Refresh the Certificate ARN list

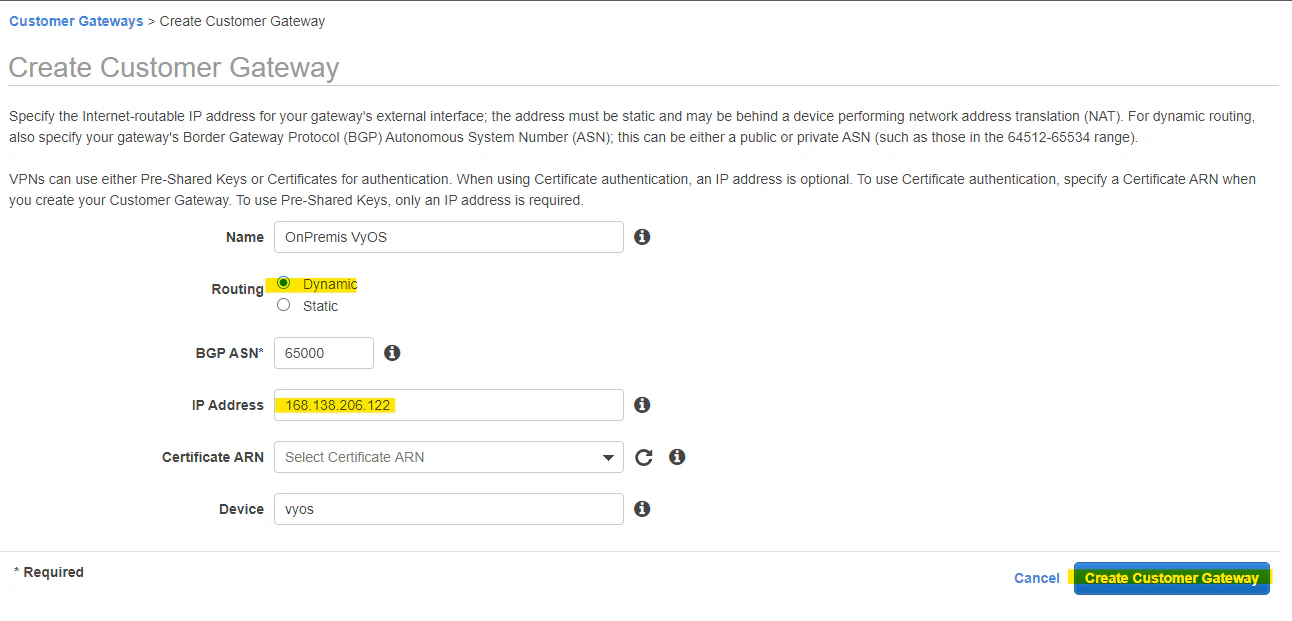[x=643, y=457]
